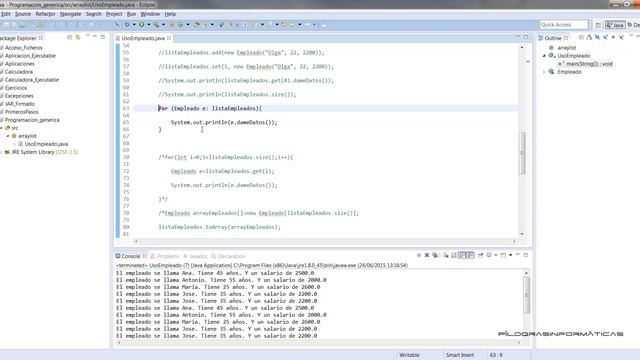Toggle Link with Editor in Package Explorer

pos(78,38)
